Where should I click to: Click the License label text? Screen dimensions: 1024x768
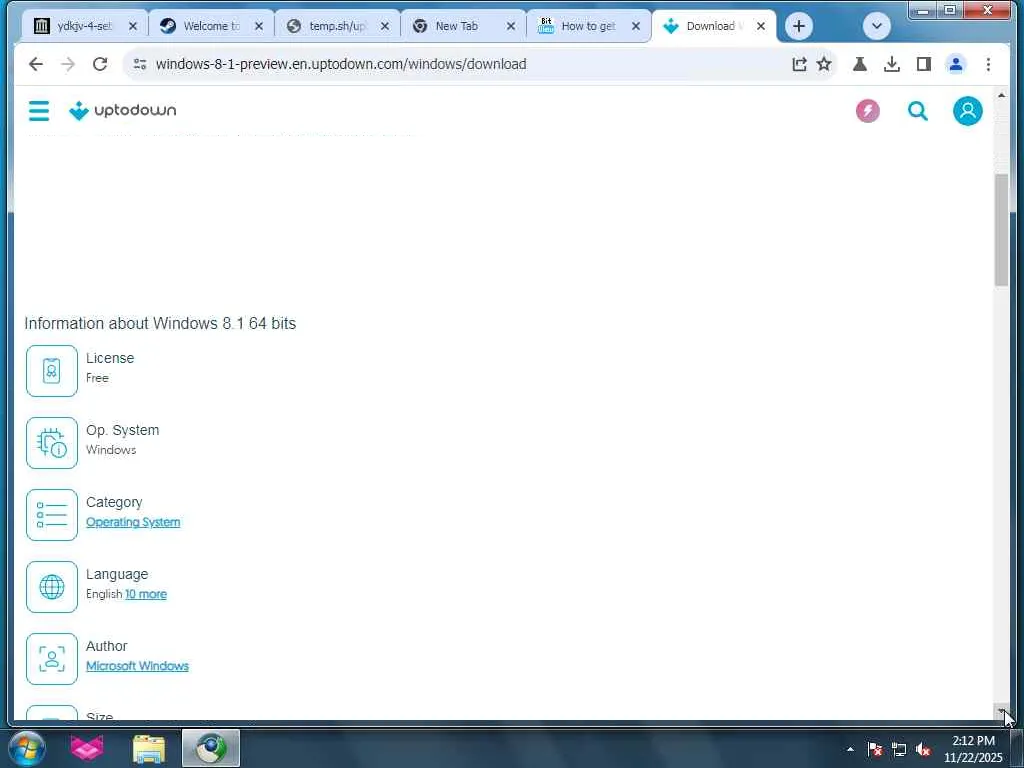click(x=110, y=358)
